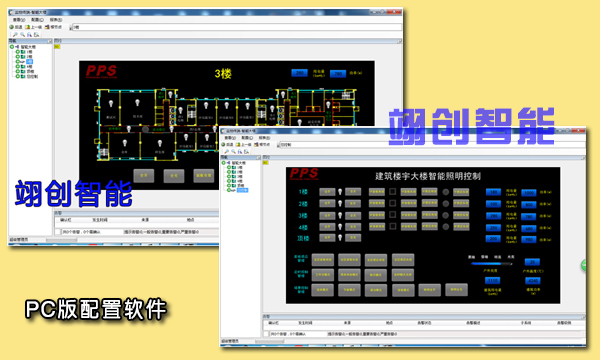Click the light bulb icon in the 2楼 row
Viewport: 600px width, 360px height.
[340, 204]
